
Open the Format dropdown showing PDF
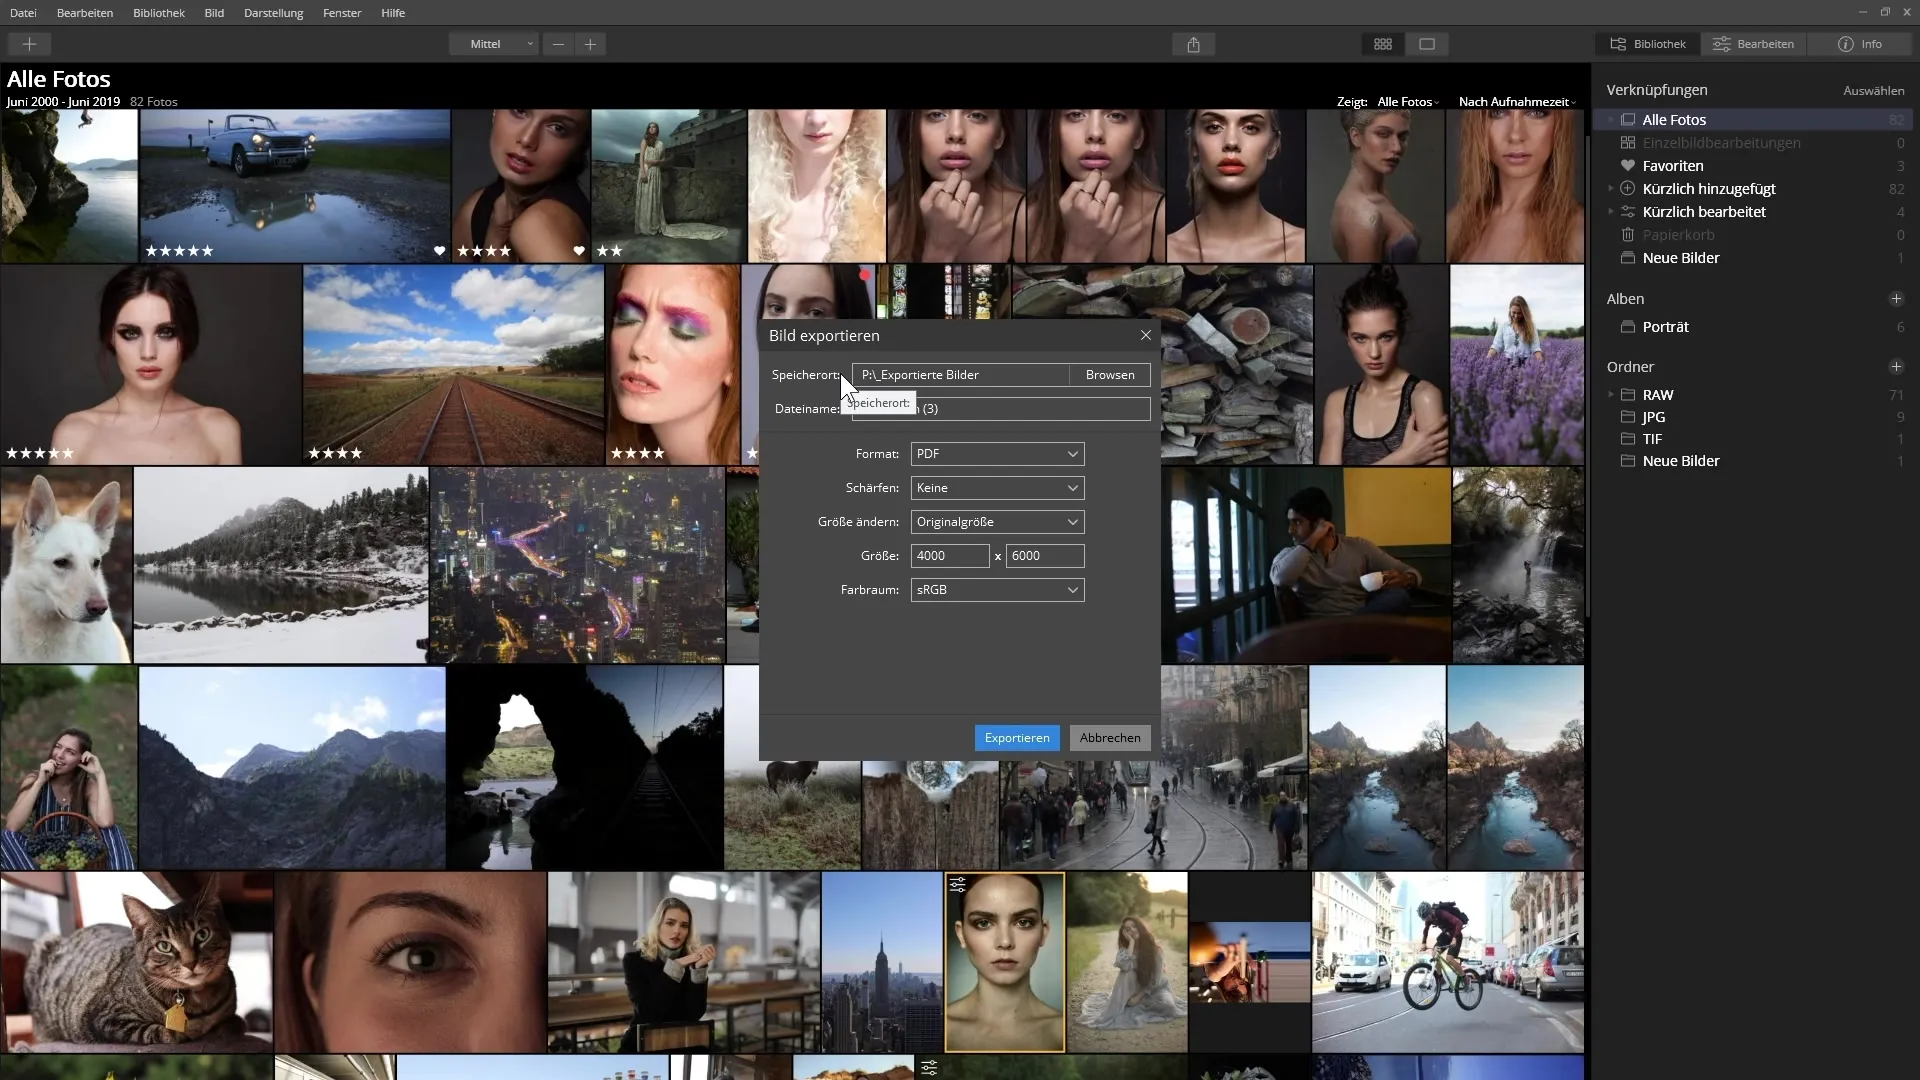(997, 454)
